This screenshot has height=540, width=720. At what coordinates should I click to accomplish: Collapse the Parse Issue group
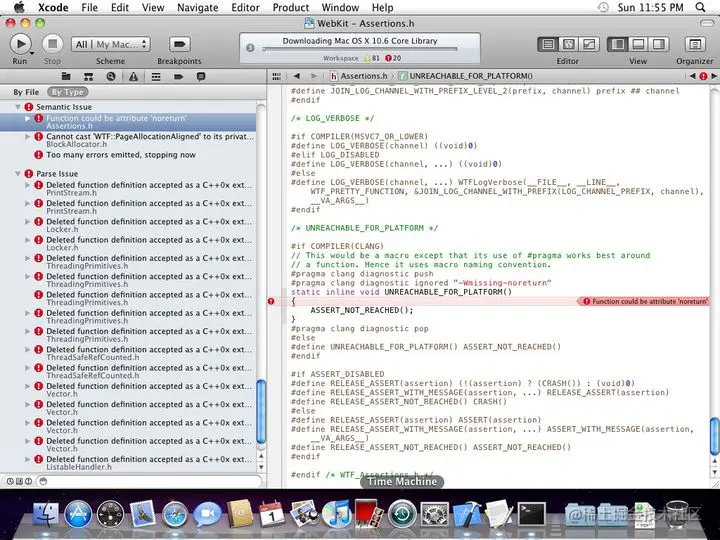click(x=17, y=174)
